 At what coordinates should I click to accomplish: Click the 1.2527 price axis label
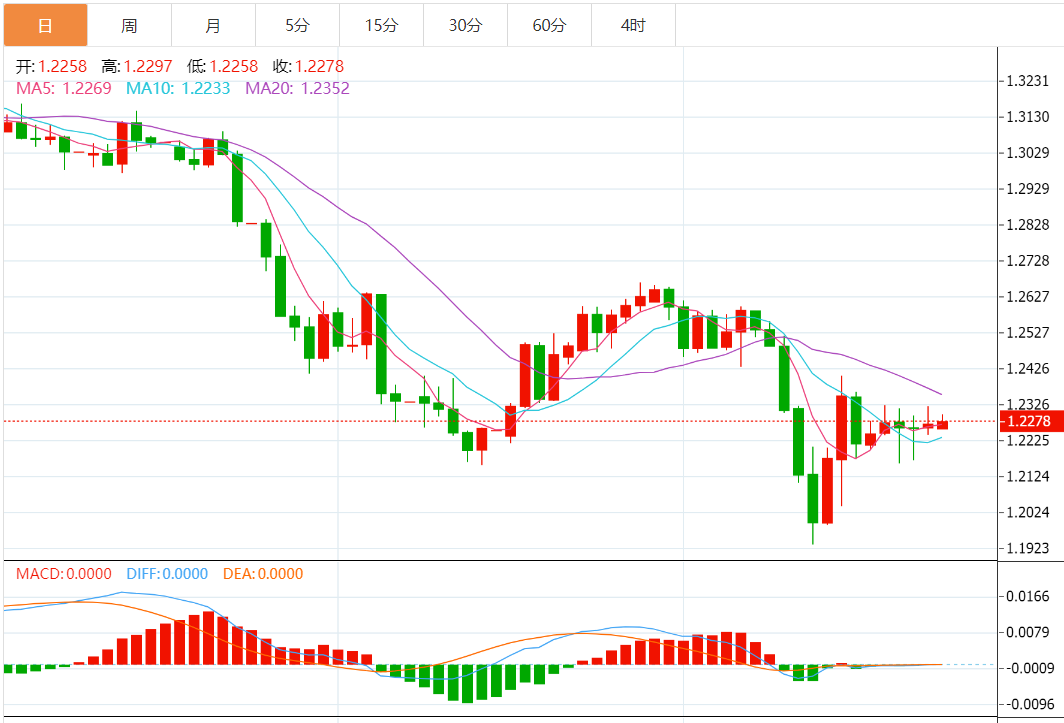1027,333
